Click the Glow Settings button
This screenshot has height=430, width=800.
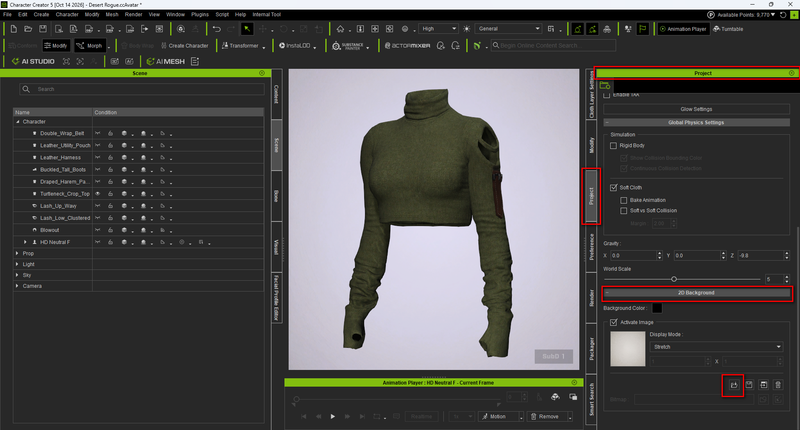tap(696, 109)
